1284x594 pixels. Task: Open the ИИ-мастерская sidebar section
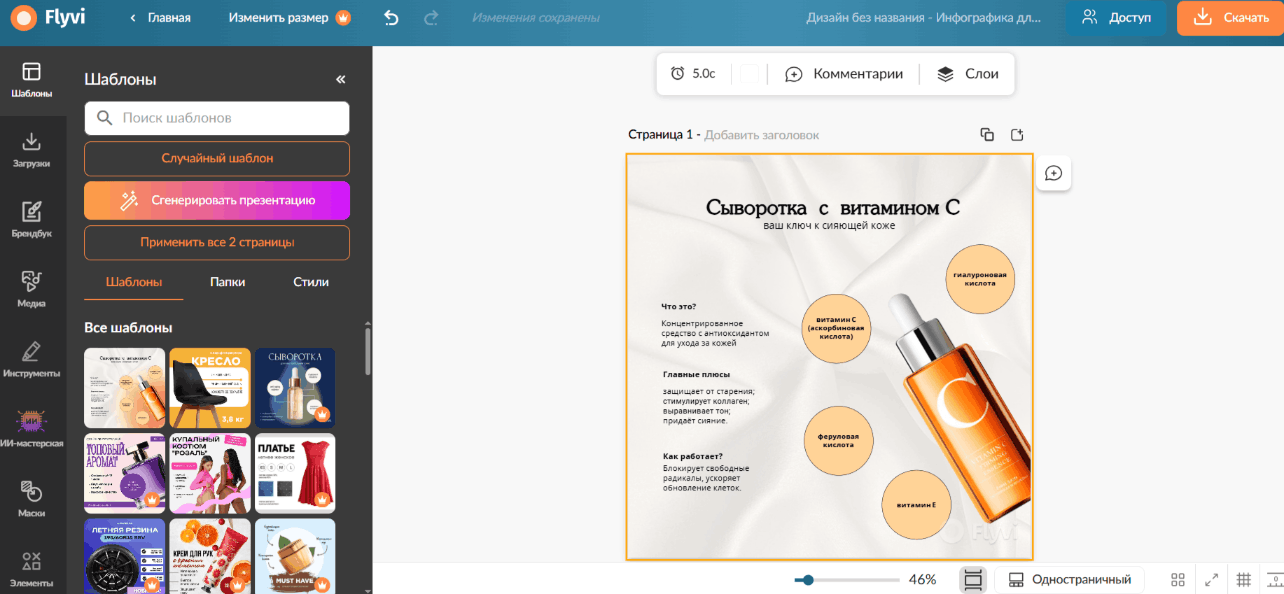pyautogui.click(x=32, y=431)
